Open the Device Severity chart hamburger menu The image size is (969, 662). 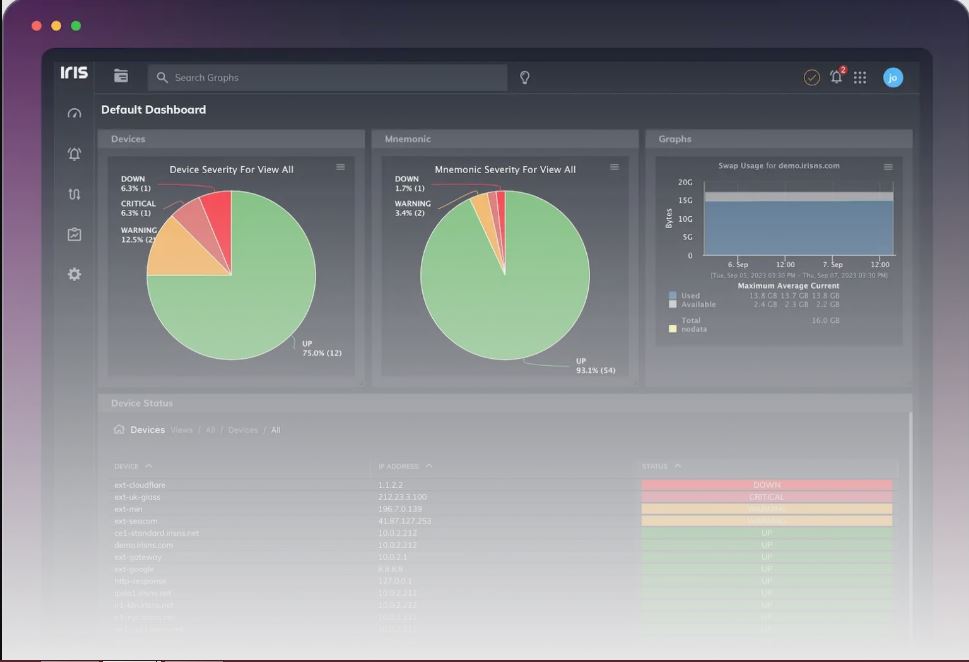click(x=341, y=168)
